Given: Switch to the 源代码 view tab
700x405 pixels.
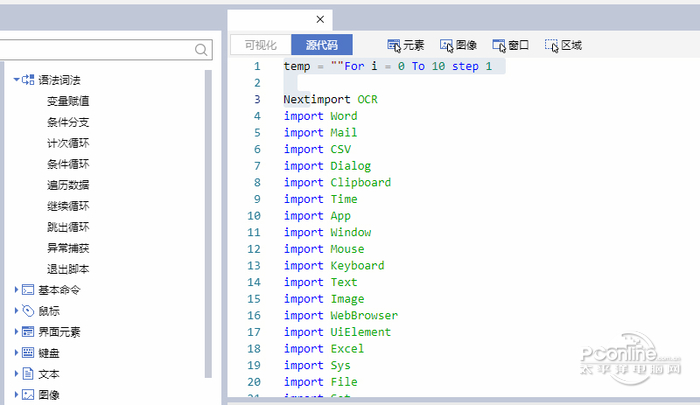Looking at the screenshot, I should click(x=322, y=45).
